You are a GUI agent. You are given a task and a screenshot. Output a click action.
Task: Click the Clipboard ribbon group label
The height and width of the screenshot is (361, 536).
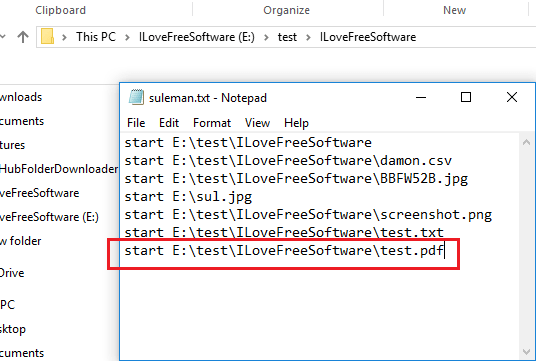[x=61, y=10]
